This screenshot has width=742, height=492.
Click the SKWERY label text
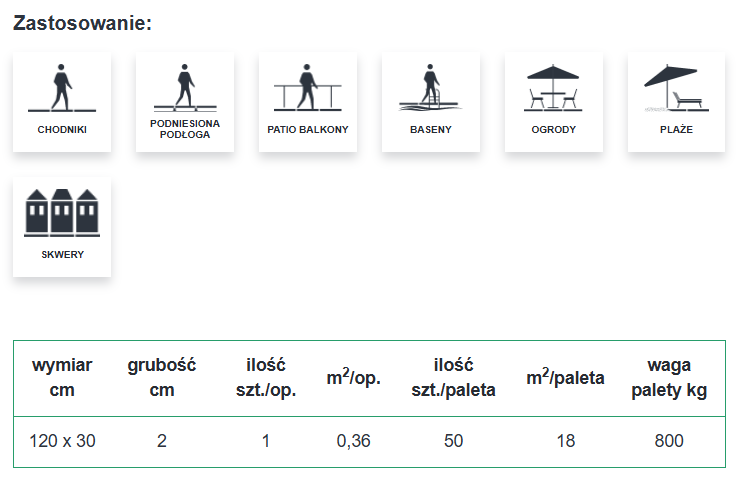coord(62,254)
